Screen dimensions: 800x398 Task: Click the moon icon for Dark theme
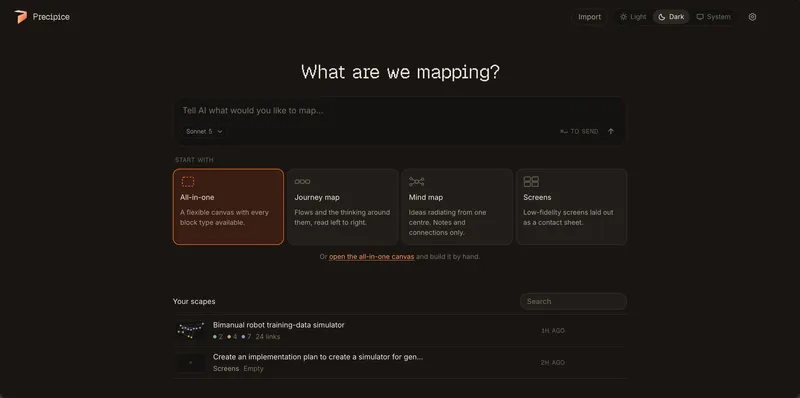coord(662,17)
